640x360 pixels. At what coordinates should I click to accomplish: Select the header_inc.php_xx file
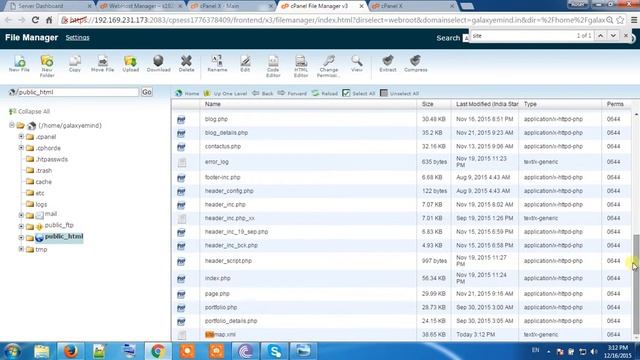230,218
